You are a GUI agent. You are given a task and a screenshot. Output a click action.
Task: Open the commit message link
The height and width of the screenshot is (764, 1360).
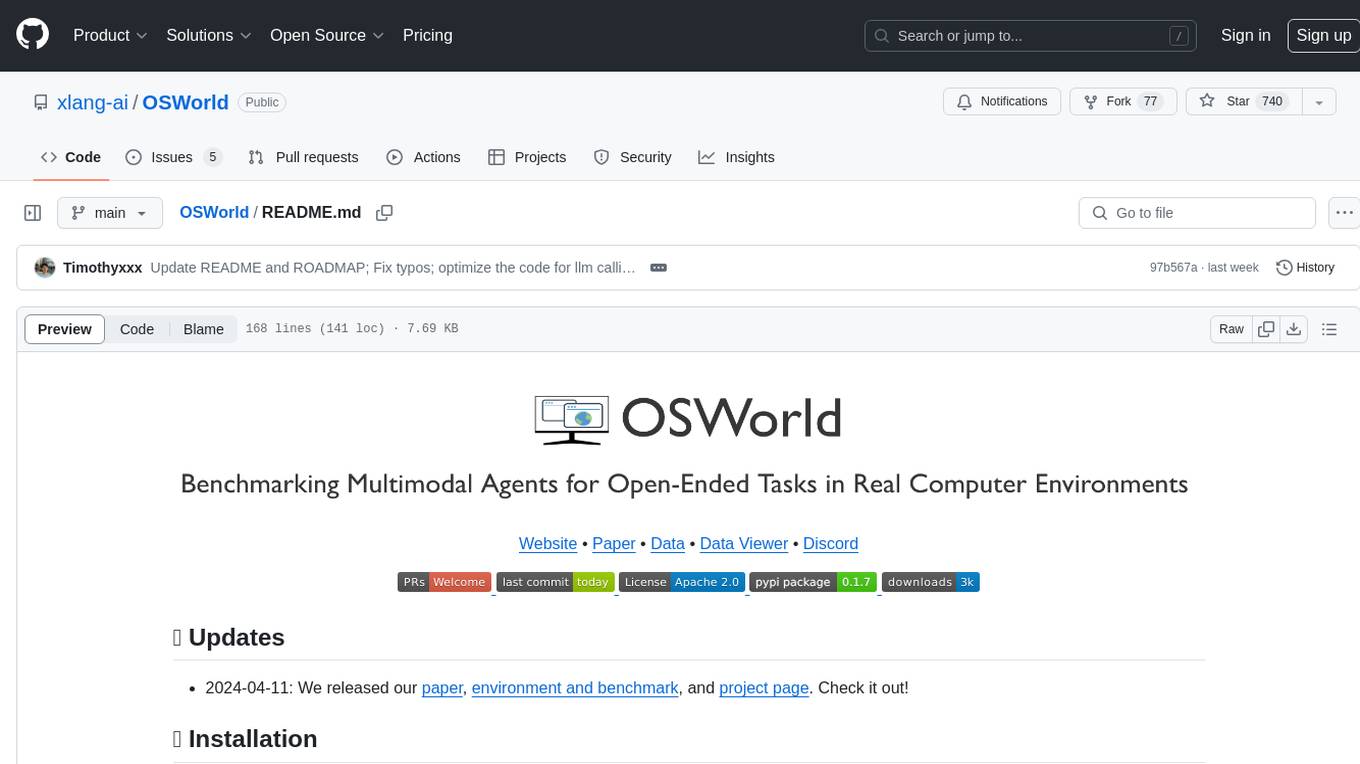click(x=392, y=267)
